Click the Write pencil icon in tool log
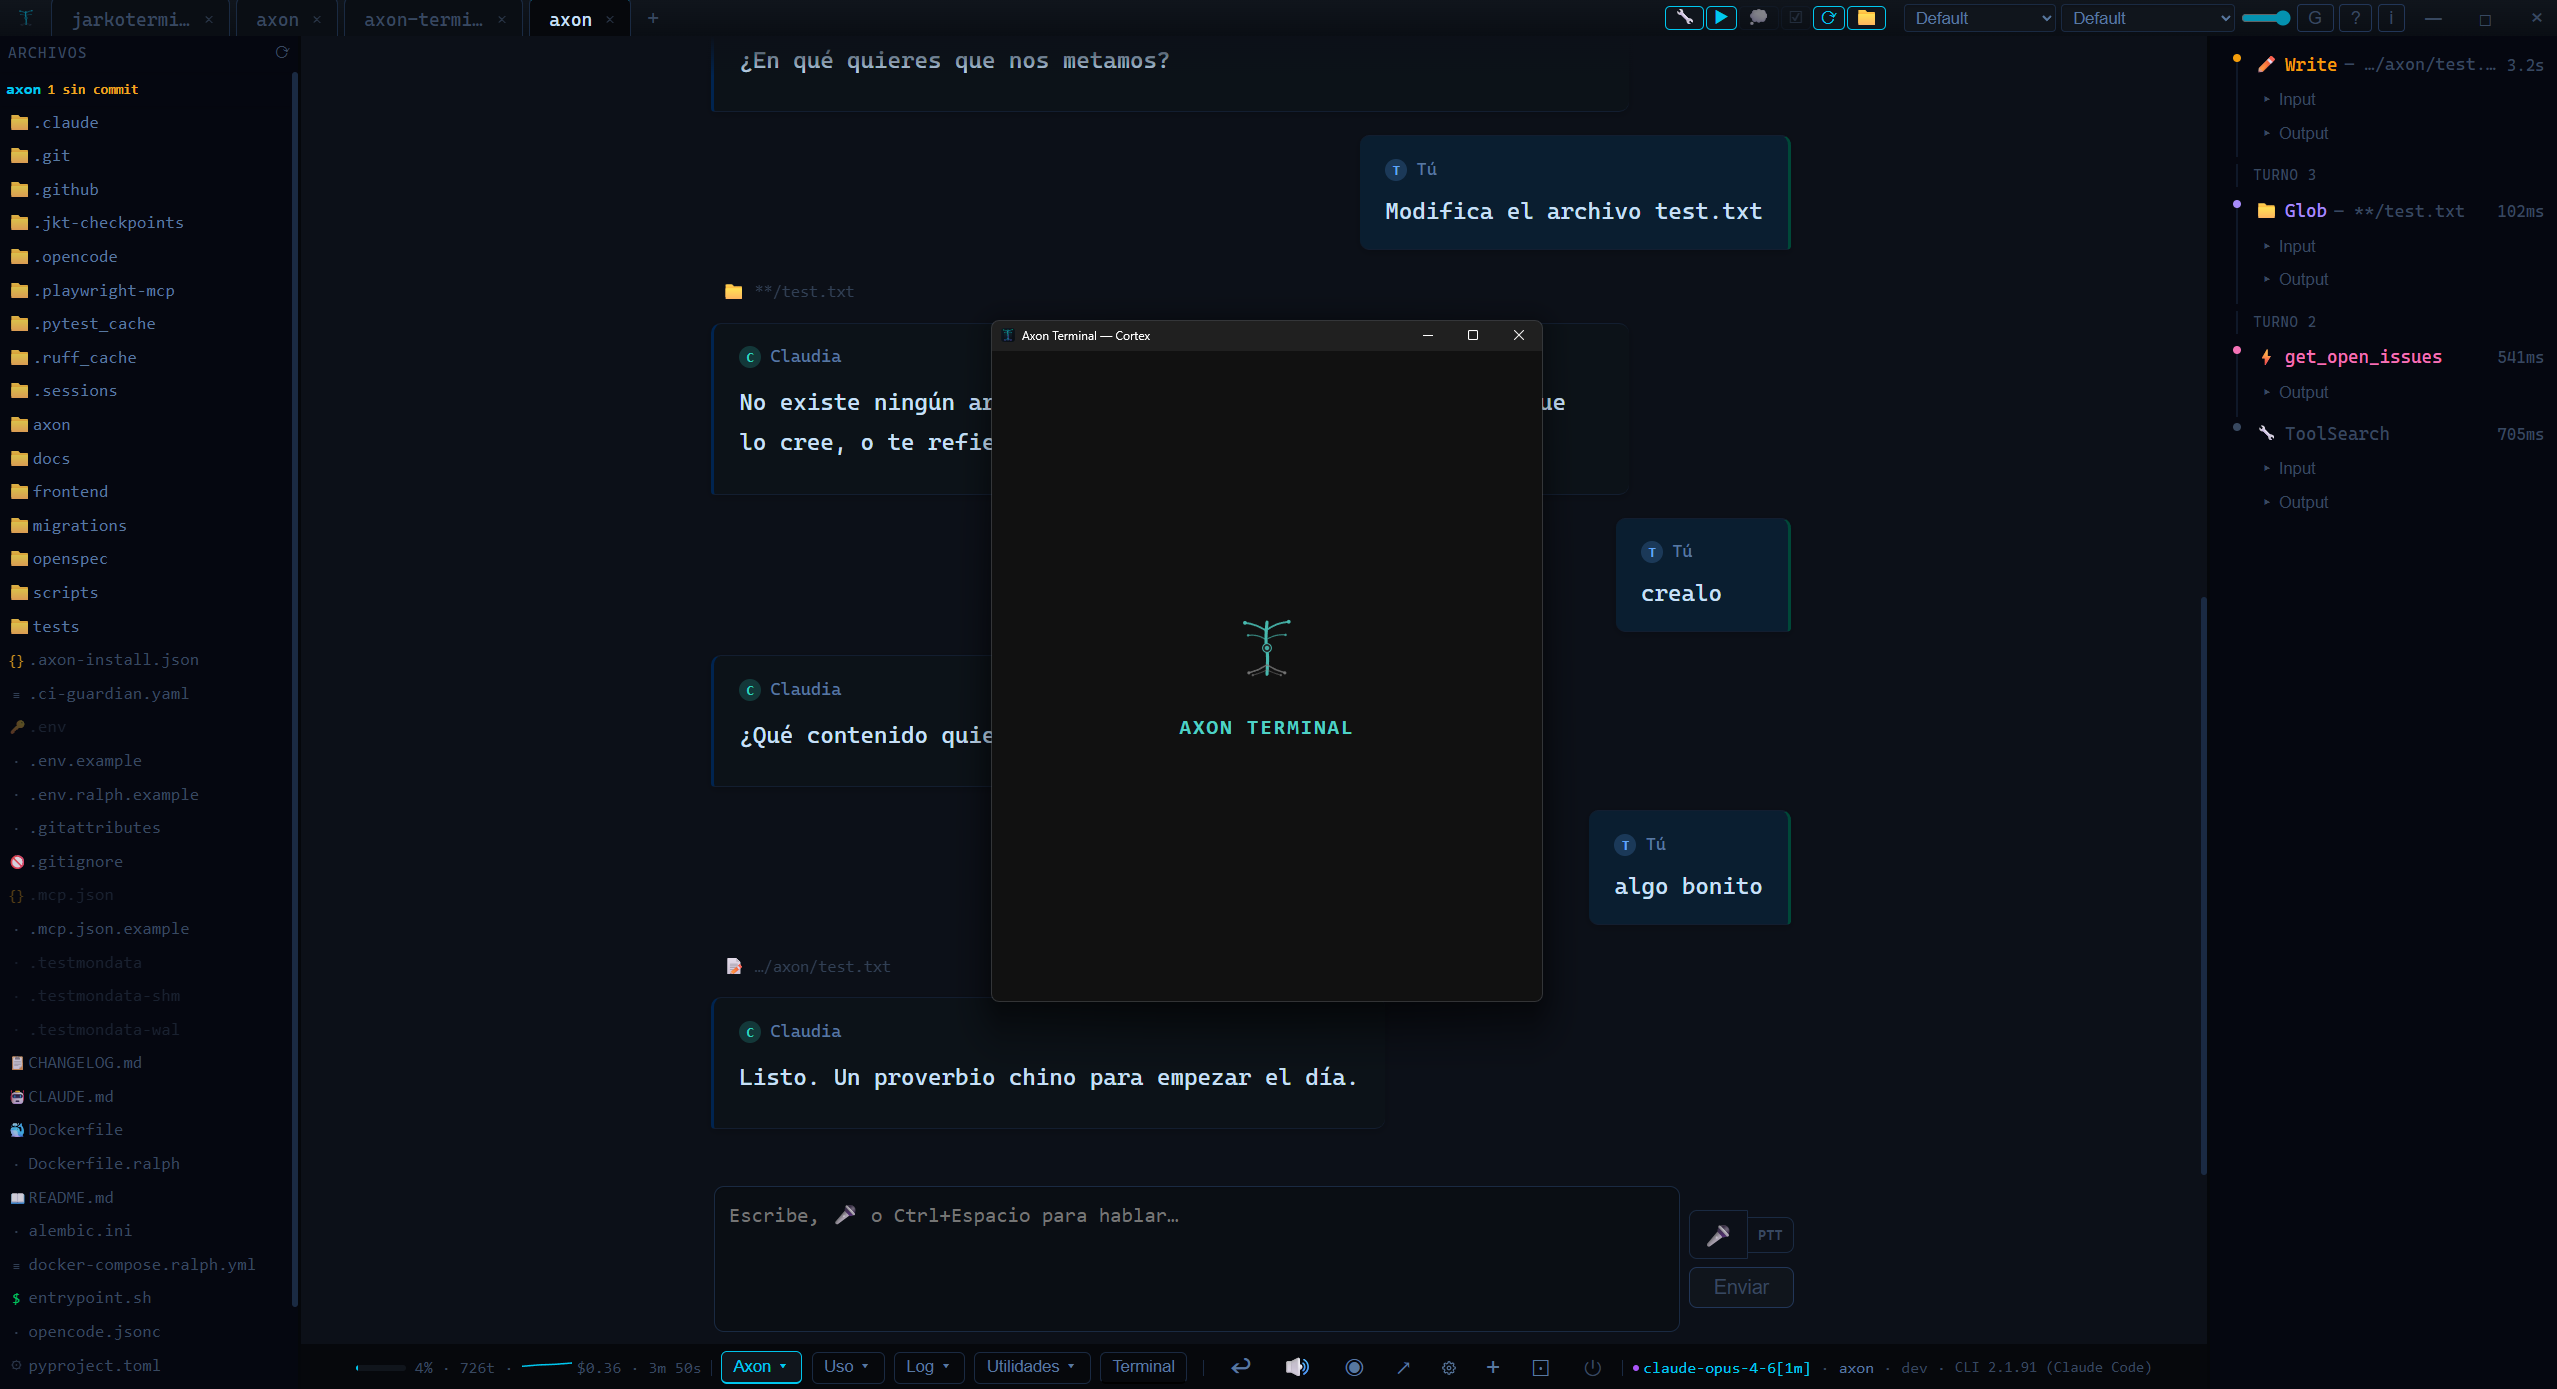Viewport: 2557px width, 1389px height. tap(2266, 64)
